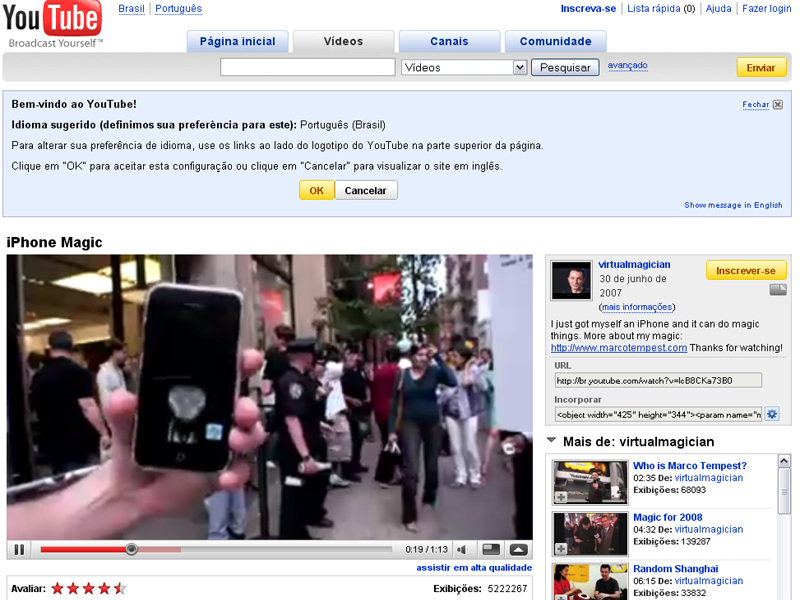Select the Incorporar embed code field
Viewport: 800px width, 600px height.
pyautogui.click(x=658, y=414)
